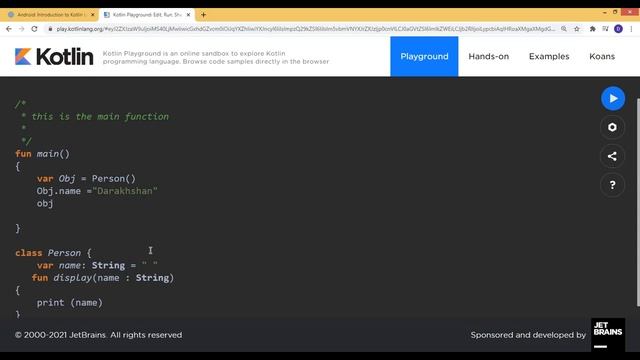Image resolution: width=640 pixels, height=360 pixels.
Task: Switch to Kotlin Playground browser tab
Action: [x=146, y=15]
